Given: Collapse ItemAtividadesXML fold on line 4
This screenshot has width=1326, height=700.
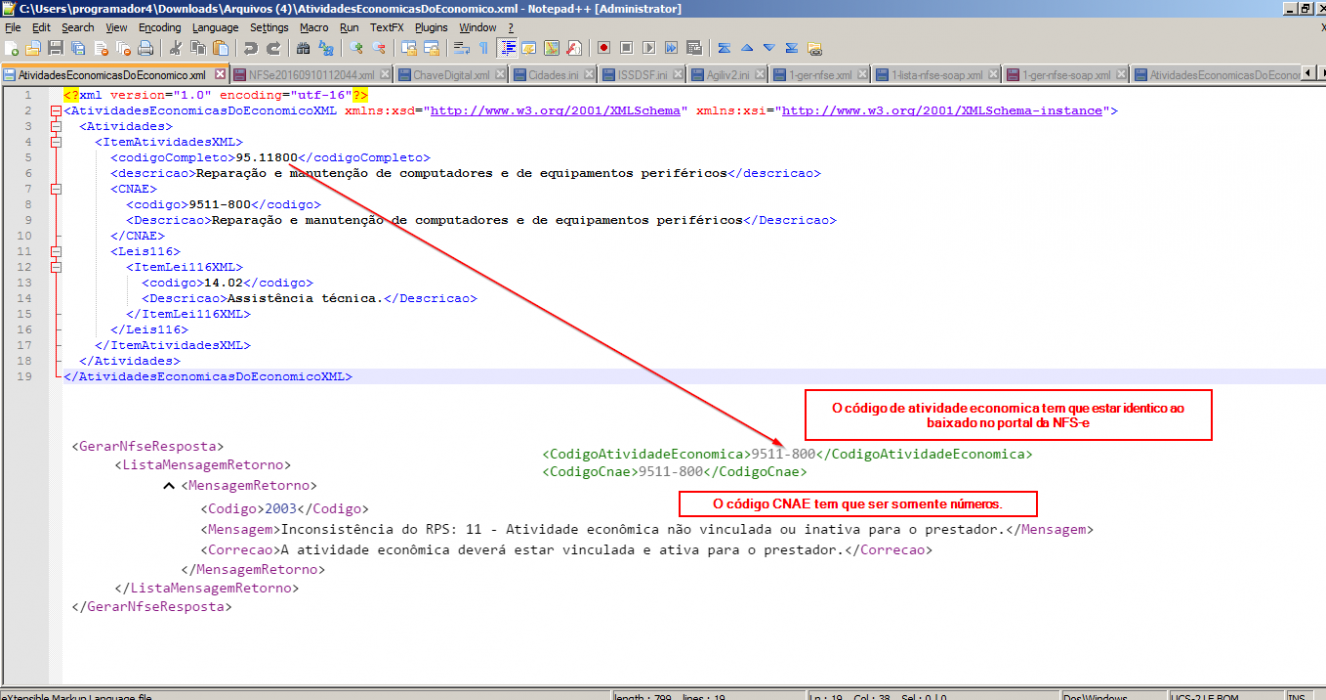Looking at the screenshot, I should [x=55, y=142].
